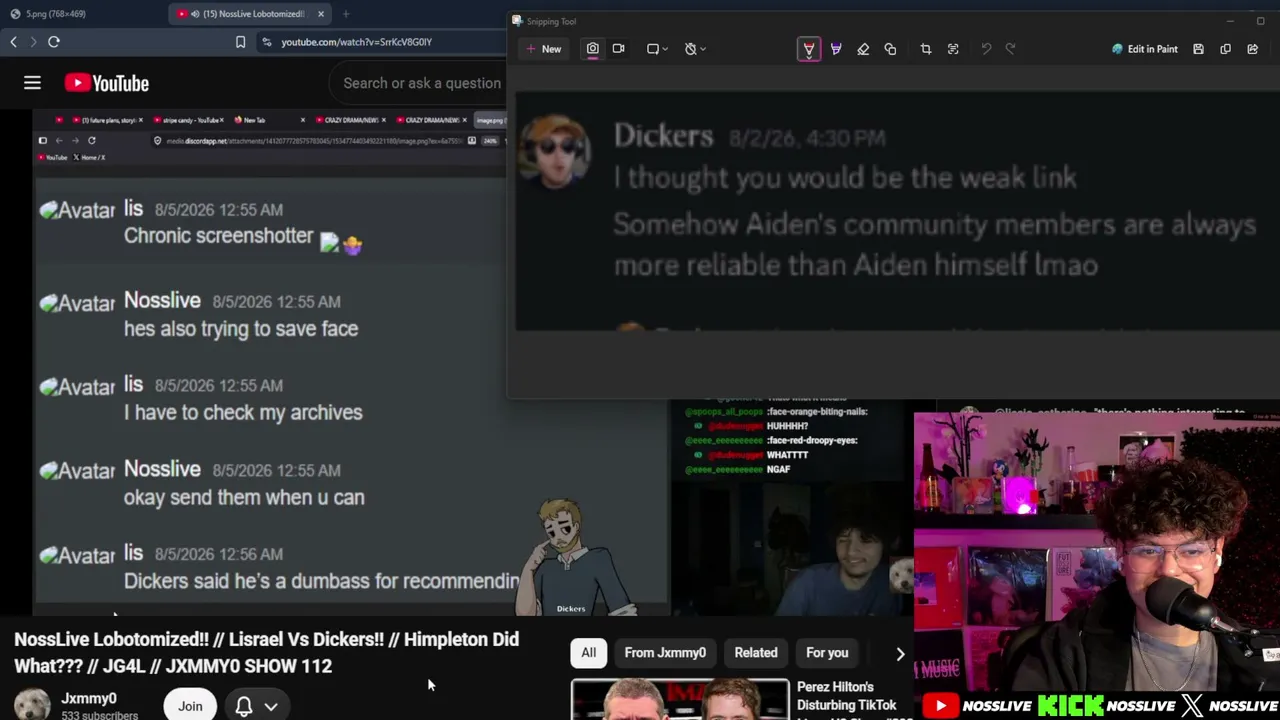Select the eraser tool in Snipping Tool
This screenshot has width=1280, height=720.
(863, 49)
